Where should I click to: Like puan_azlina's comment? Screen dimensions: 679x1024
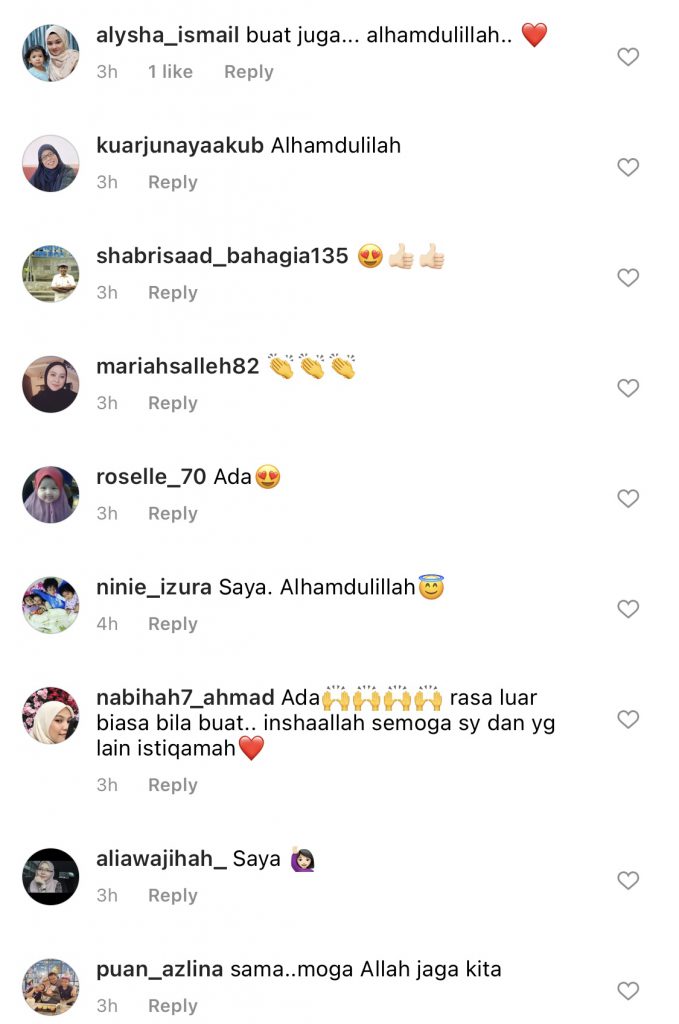click(x=627, y=991)
